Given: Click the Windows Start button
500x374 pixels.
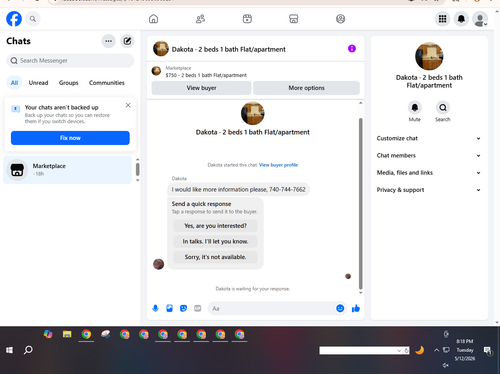Looking at the screenshot, I should click(9, 350).
